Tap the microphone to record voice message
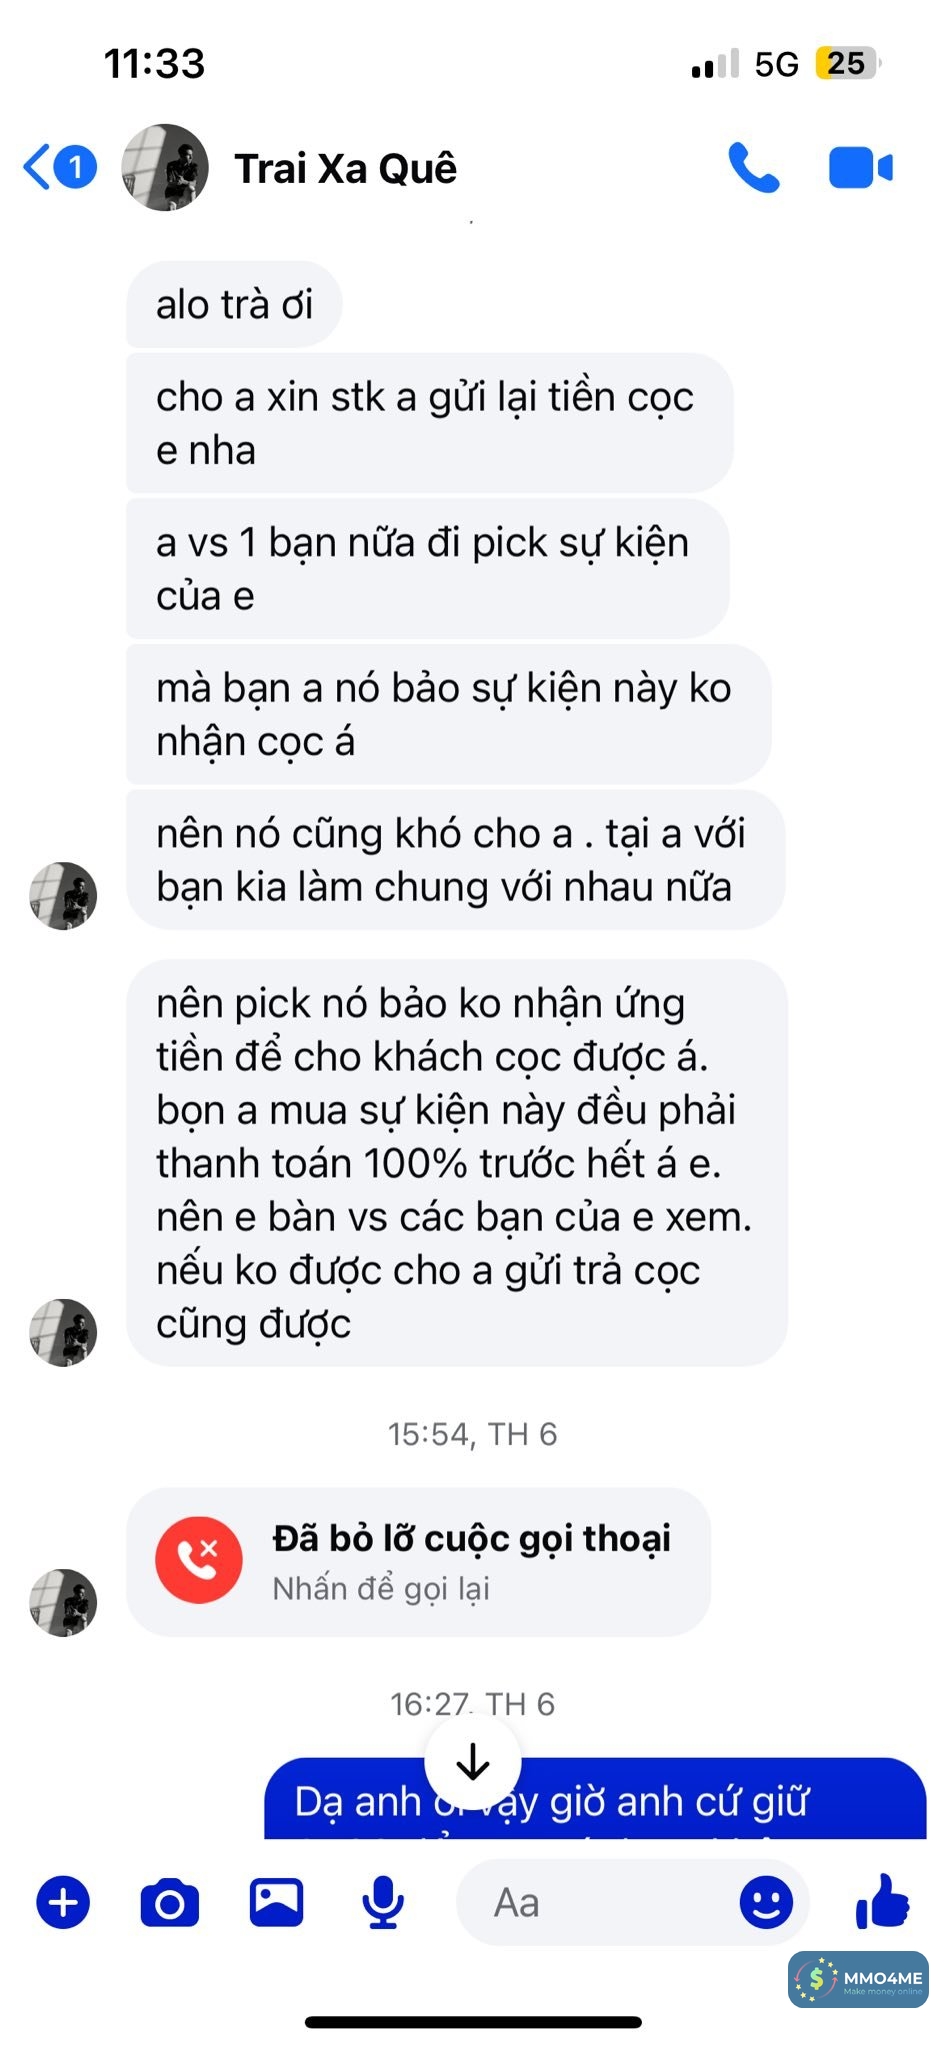Screen dimensions: 946x2048 [x=383, y=1902]
